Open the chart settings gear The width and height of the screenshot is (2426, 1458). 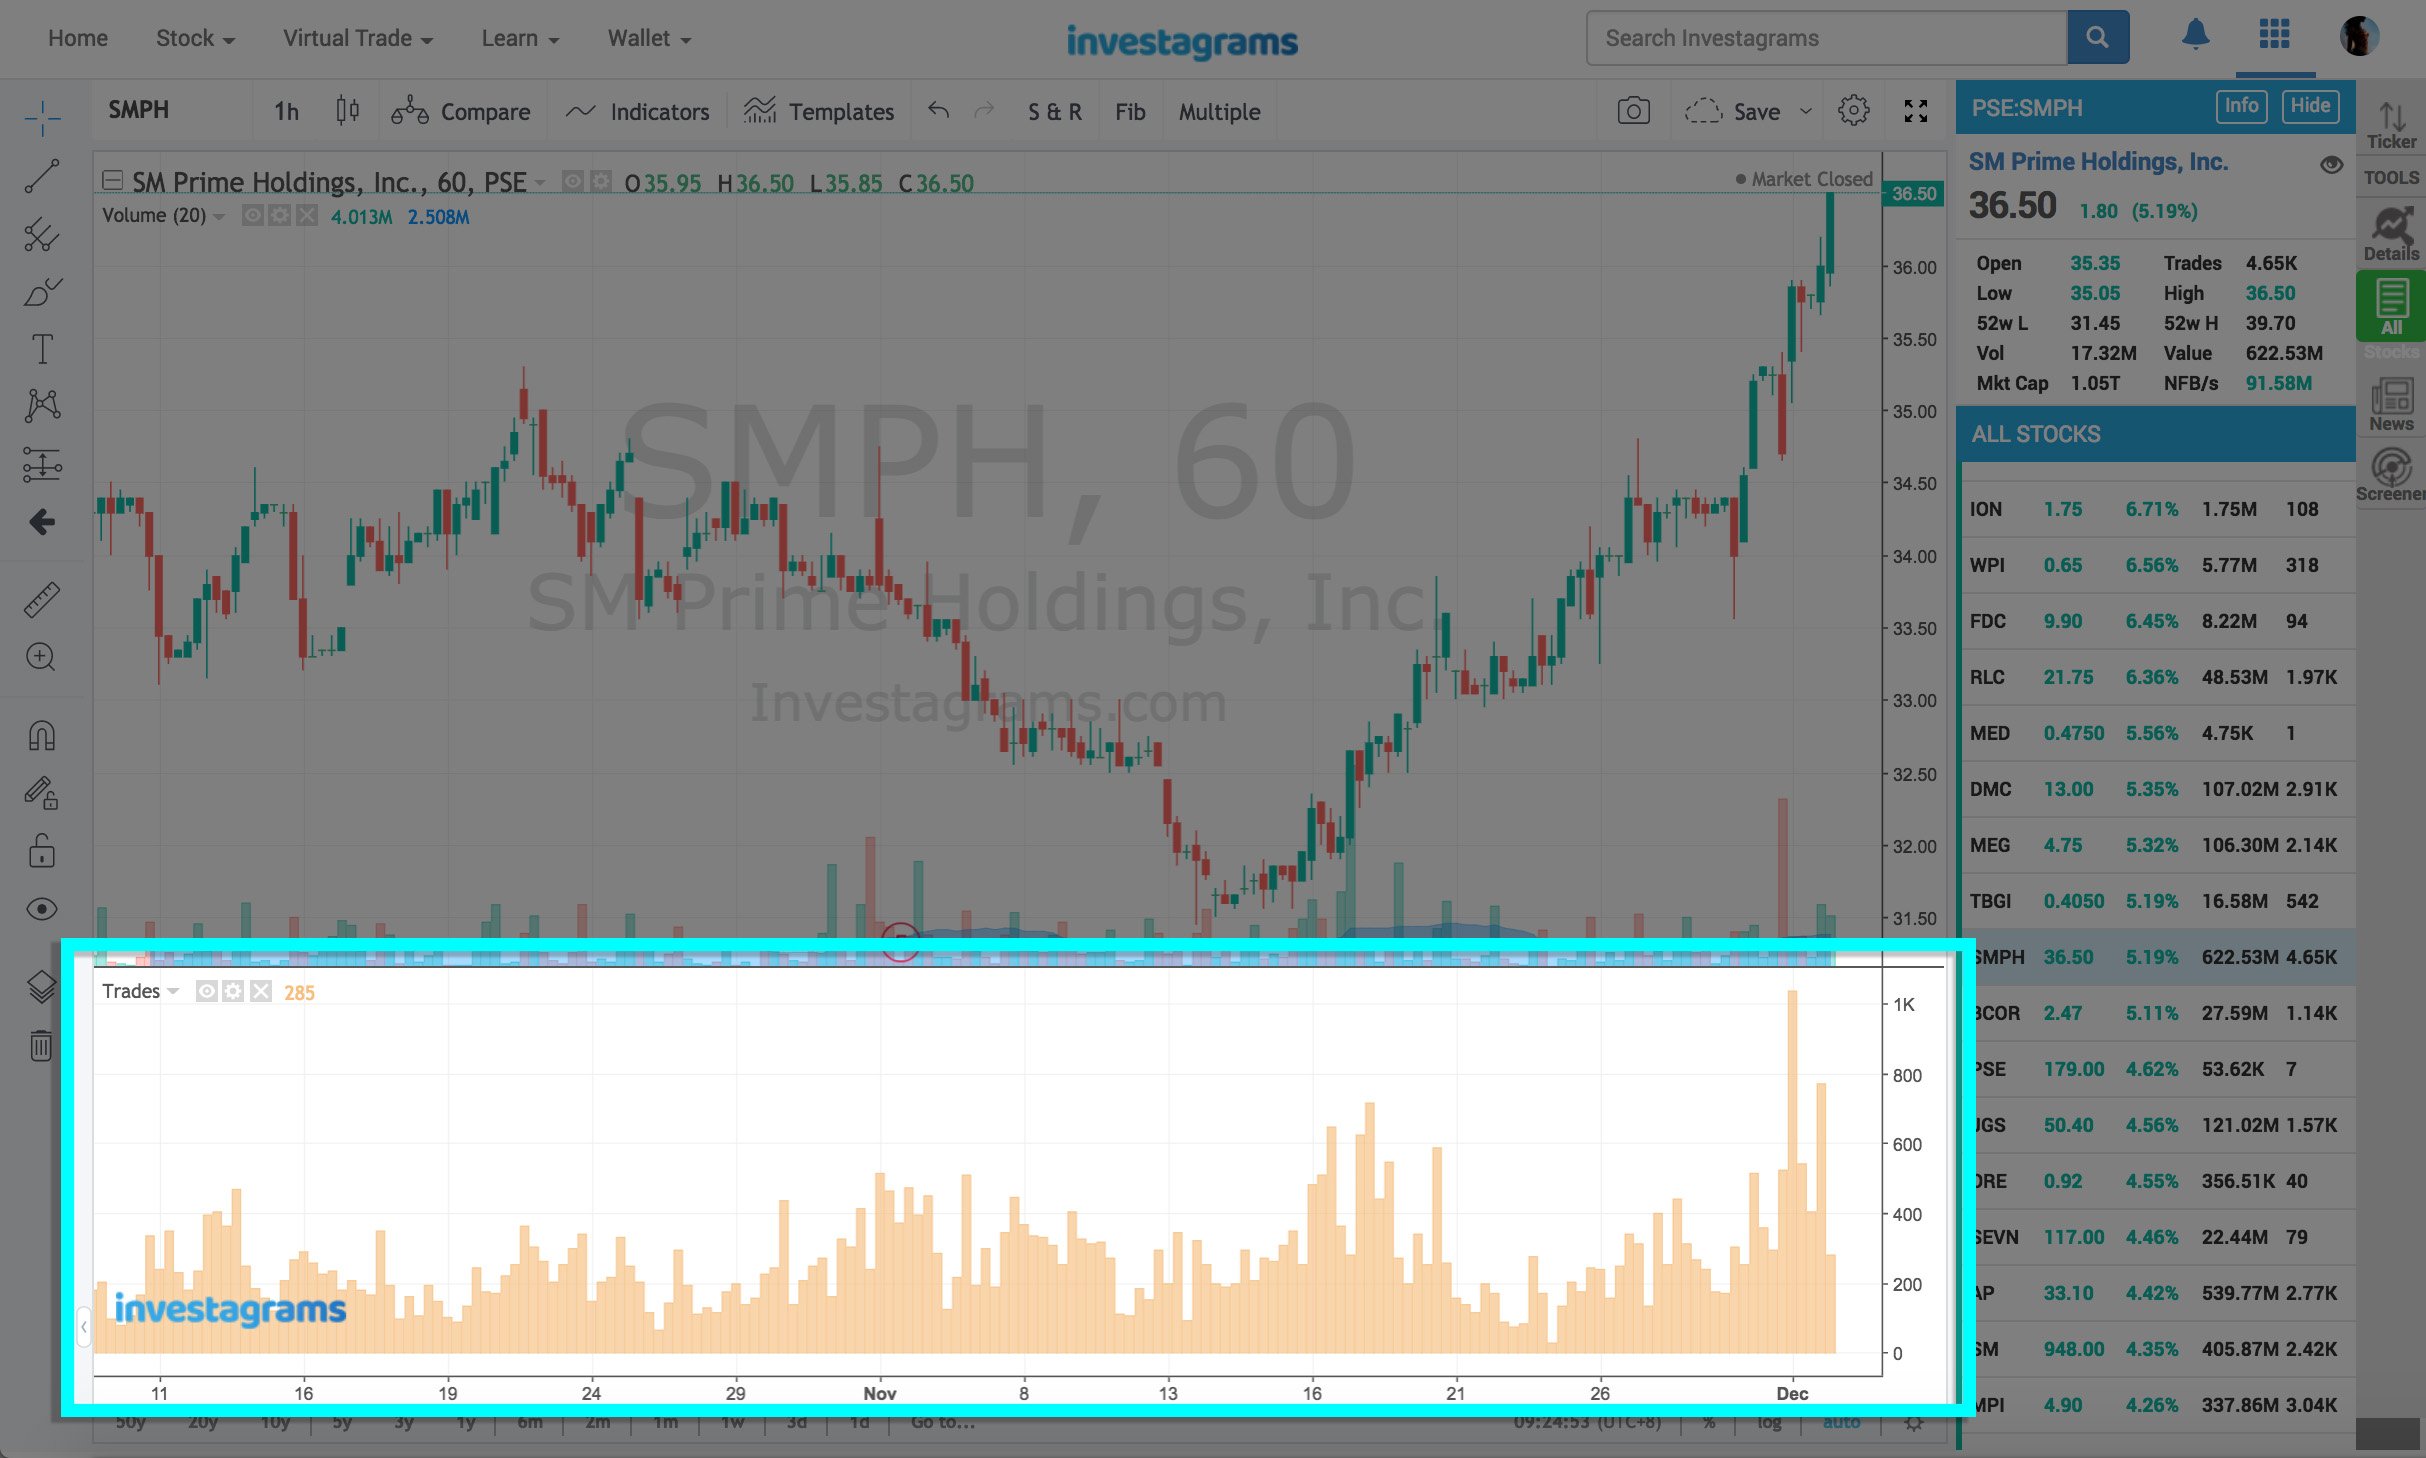(1853, 110)
